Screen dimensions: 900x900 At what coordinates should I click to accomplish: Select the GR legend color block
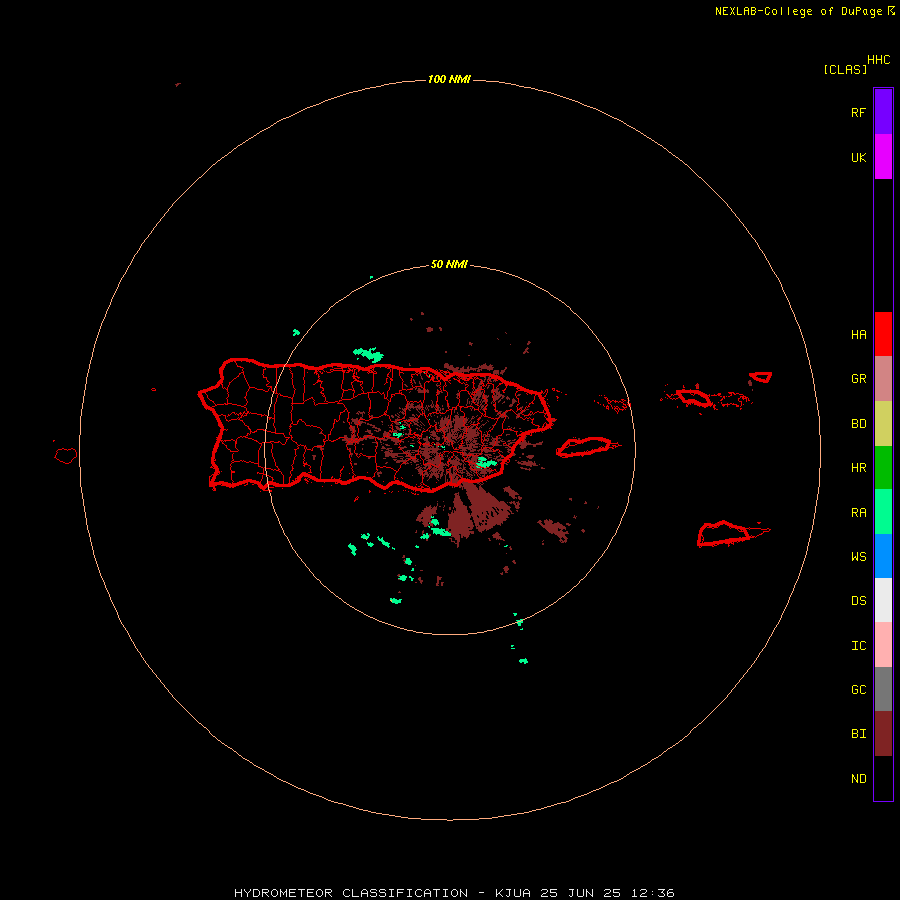pyautogui.click(x=883, y=379)
